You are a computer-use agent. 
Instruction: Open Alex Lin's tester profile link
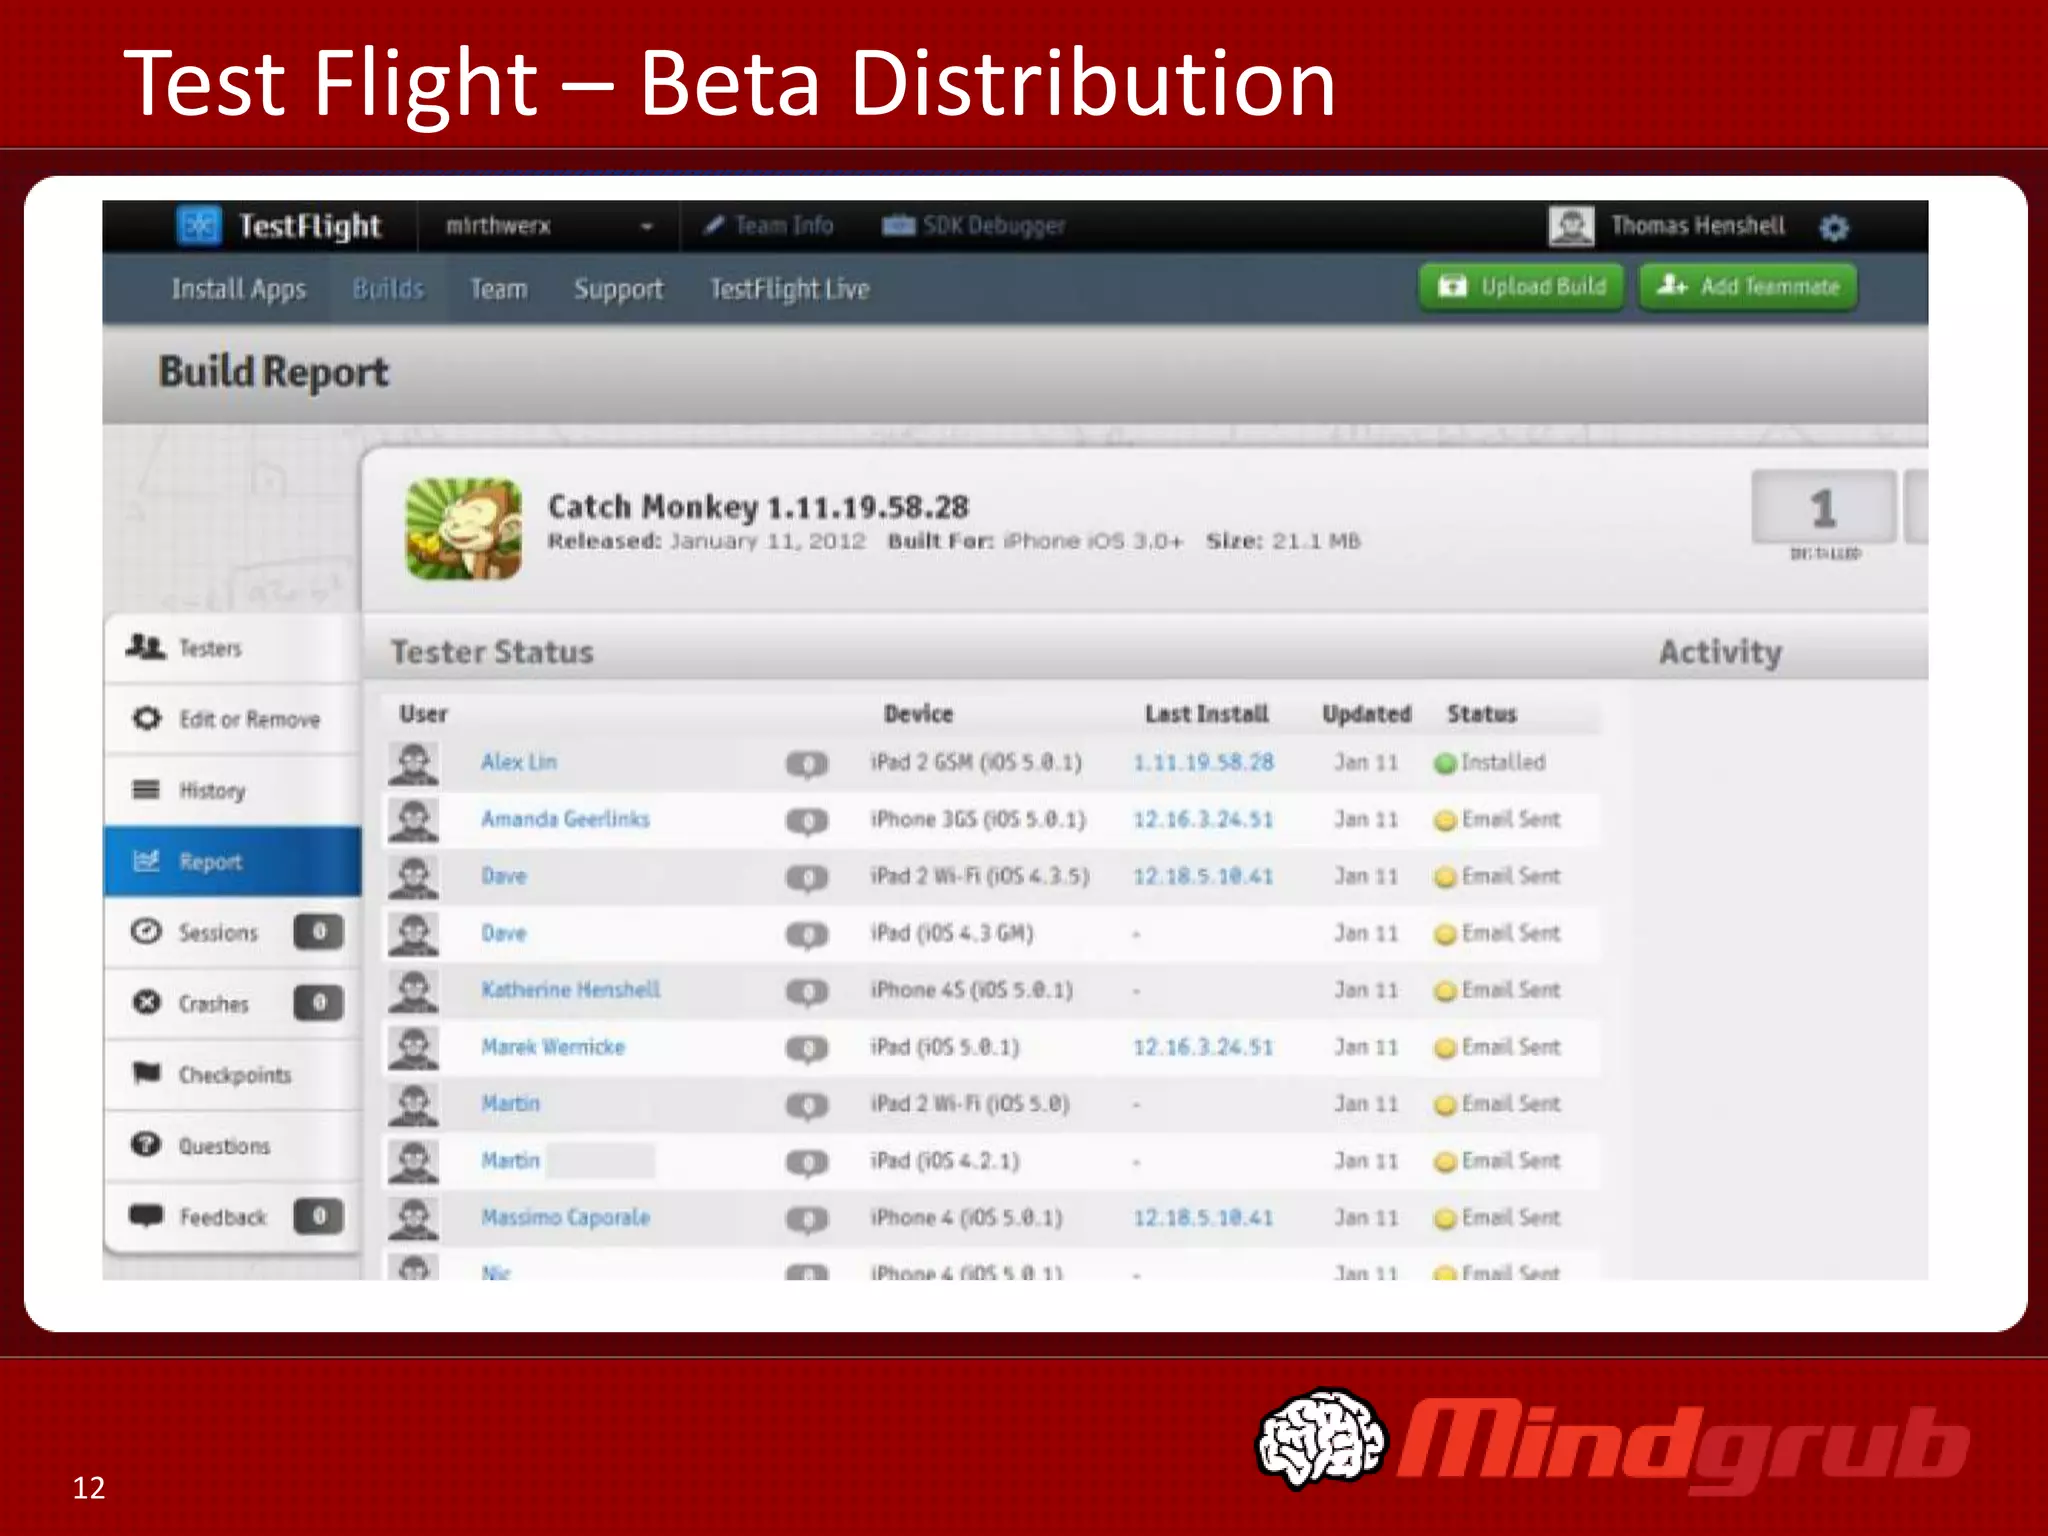pos(519,762)
